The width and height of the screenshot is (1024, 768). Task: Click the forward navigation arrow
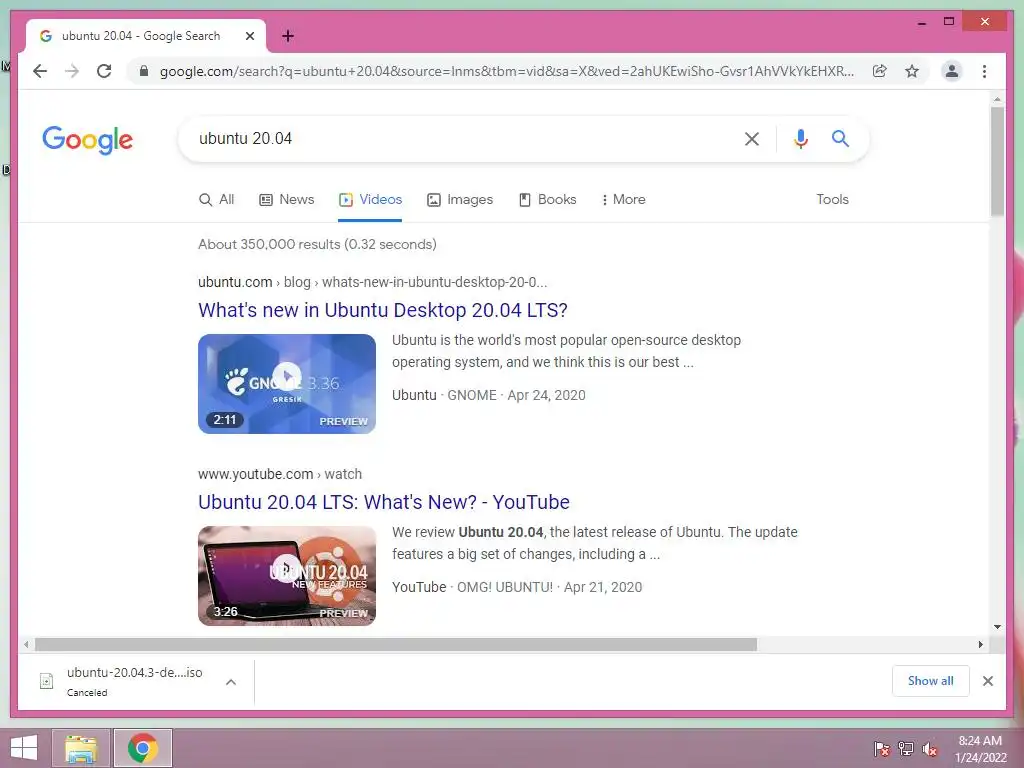(x=72, y=71)
